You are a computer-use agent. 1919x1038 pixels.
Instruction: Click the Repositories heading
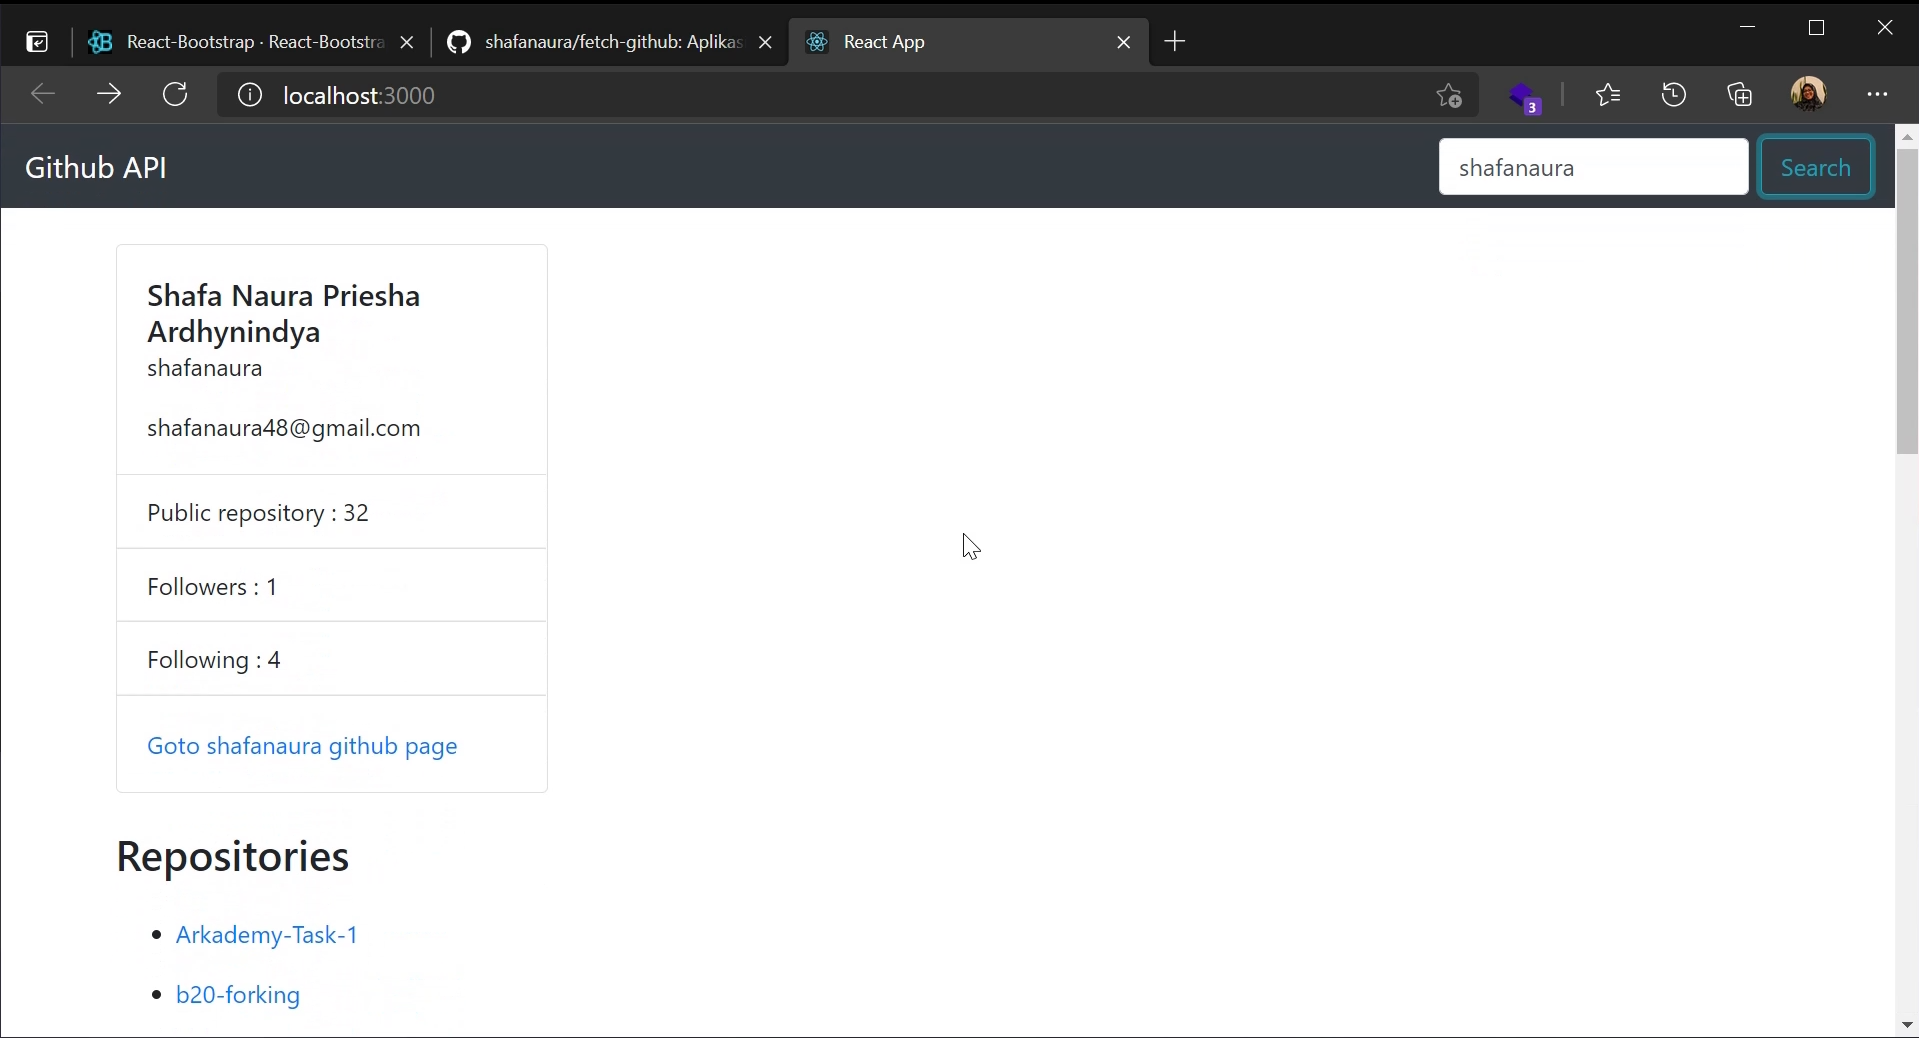[x=233, y=857]
